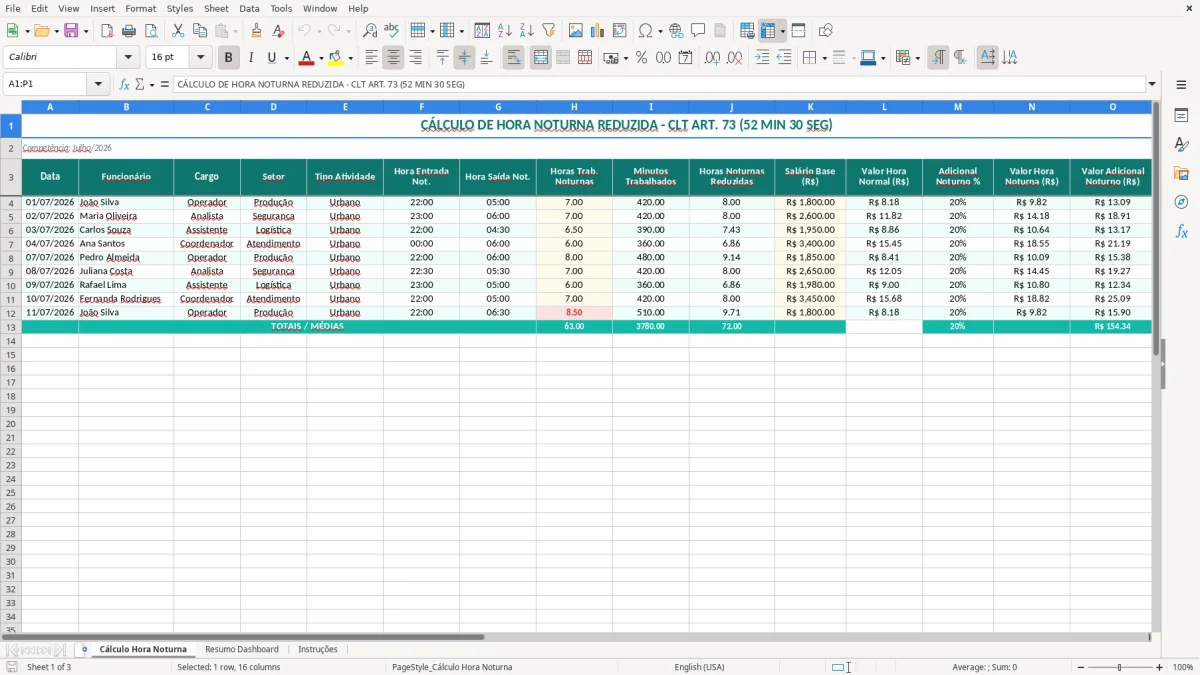Viewport: 1200px width, 675px height.
Task: Toggle Align Right button
Action: point(415,58)
